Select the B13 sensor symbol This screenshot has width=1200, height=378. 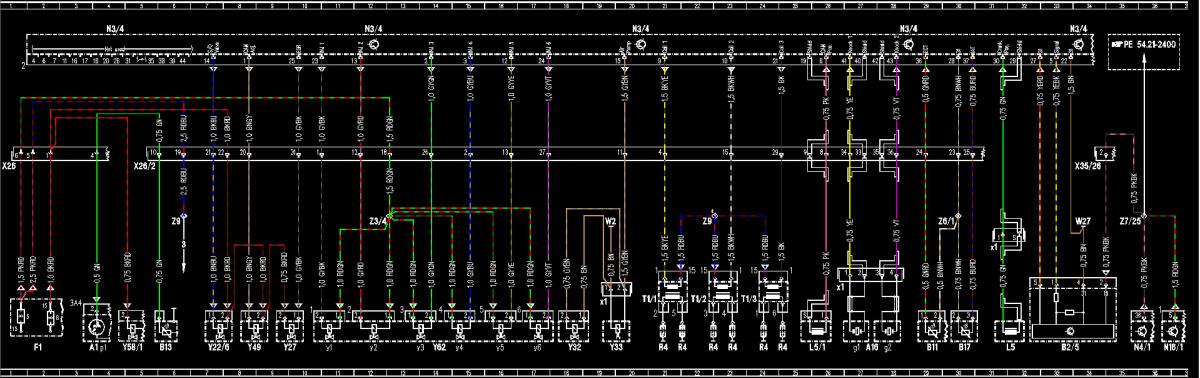[x=165, y=324]
